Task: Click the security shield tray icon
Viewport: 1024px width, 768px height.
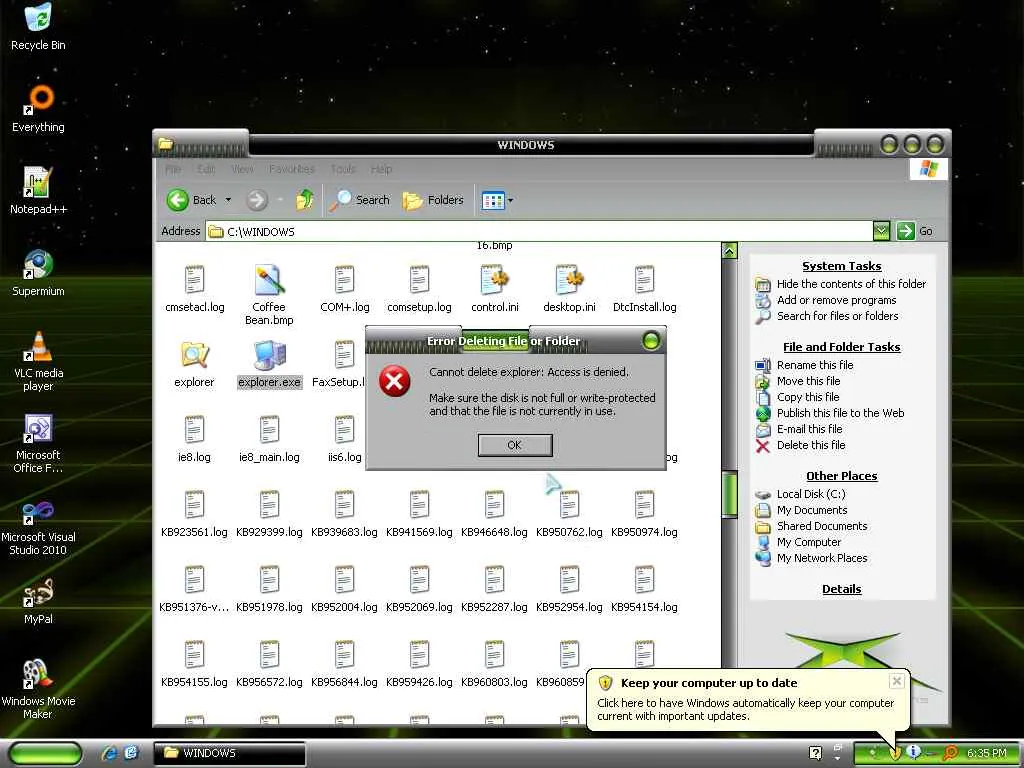Action: 894,753
